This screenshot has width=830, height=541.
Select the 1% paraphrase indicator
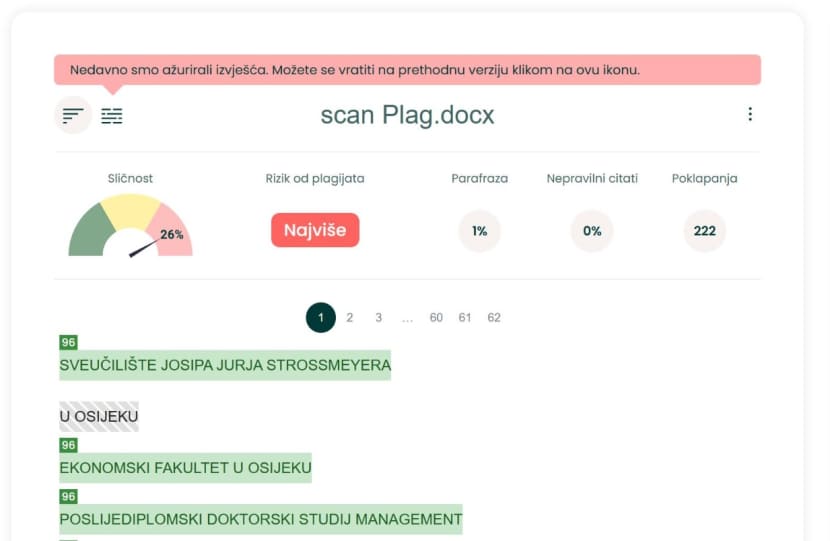pyautogui.click(x=480, y=231)
